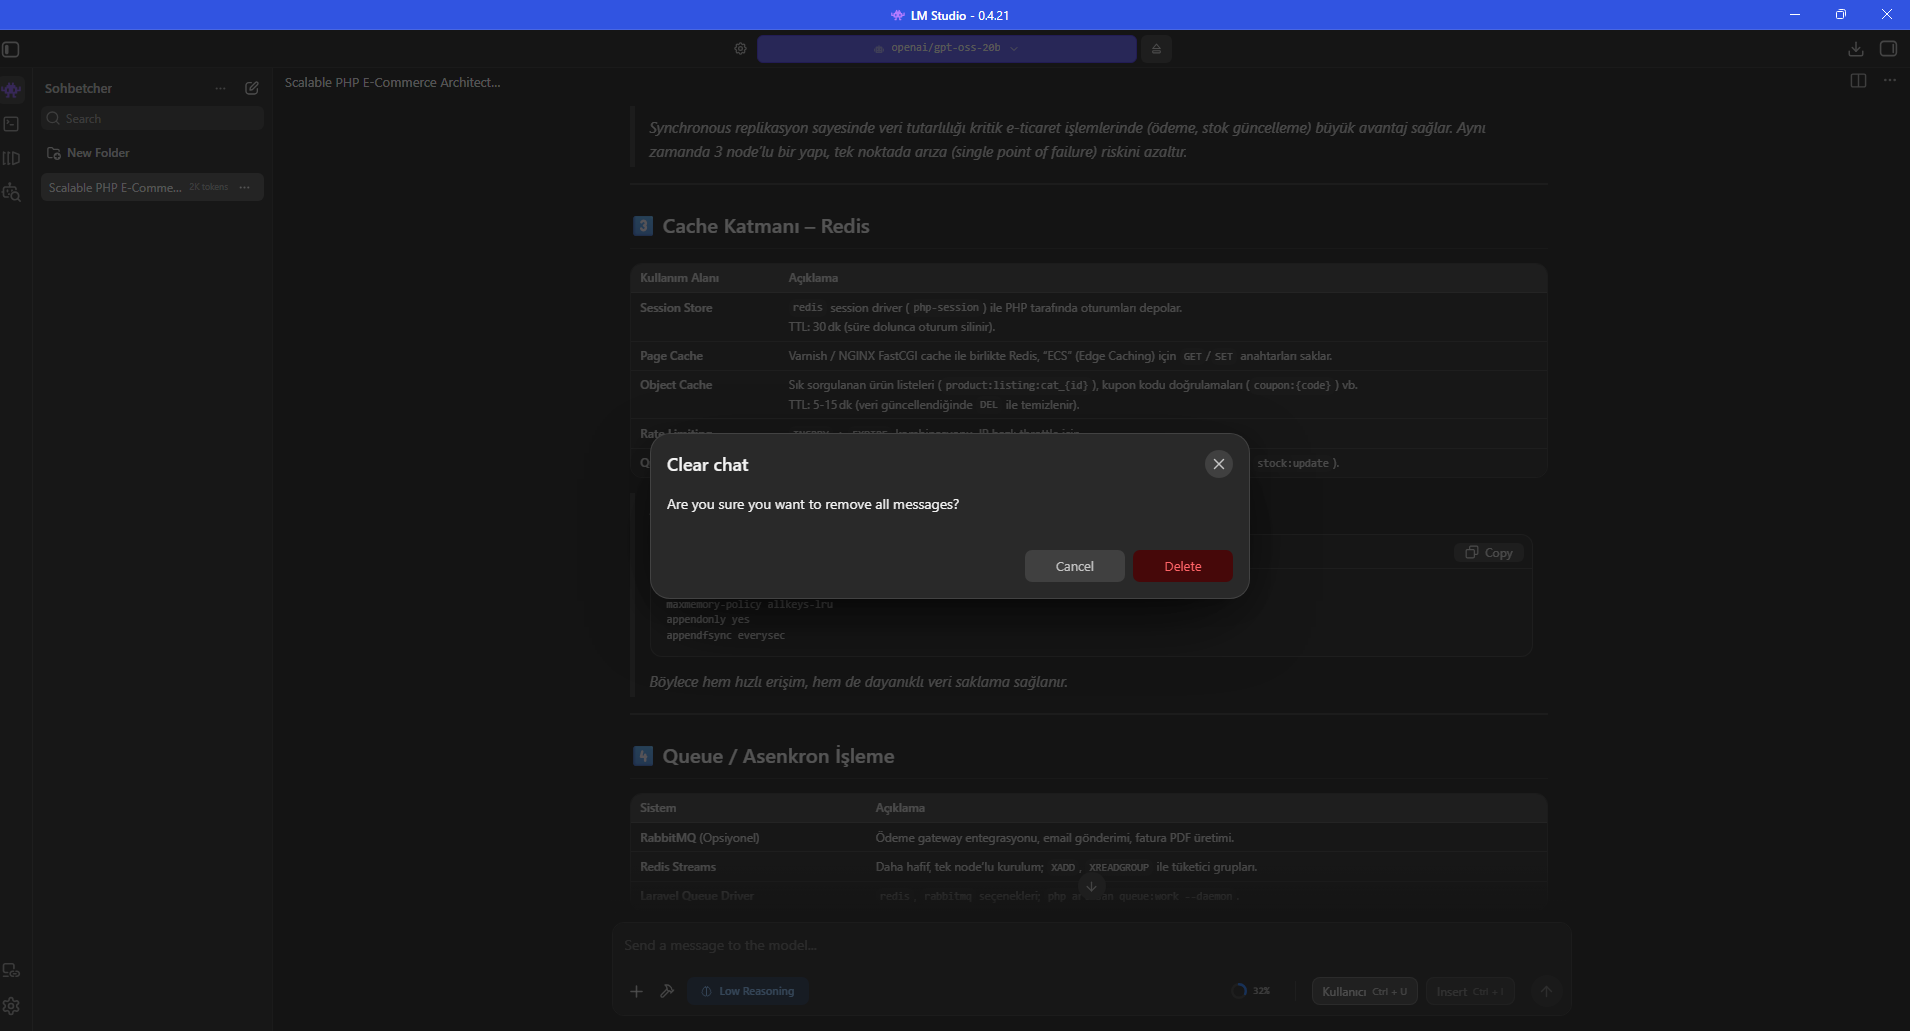Jump to latest message with down arrow
The width and height of the screenshot is (1910, 1031).
(1092, 887)
